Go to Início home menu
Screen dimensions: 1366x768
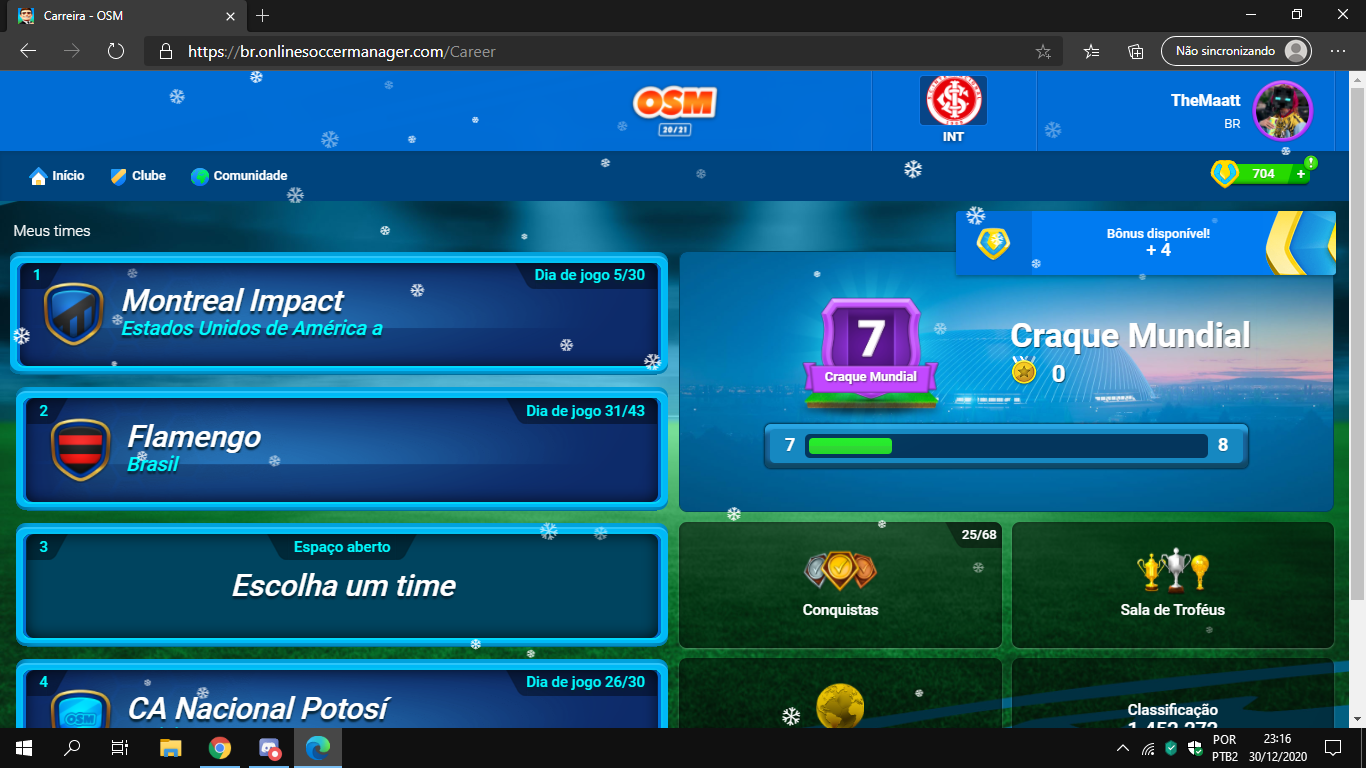coord(57,176)
